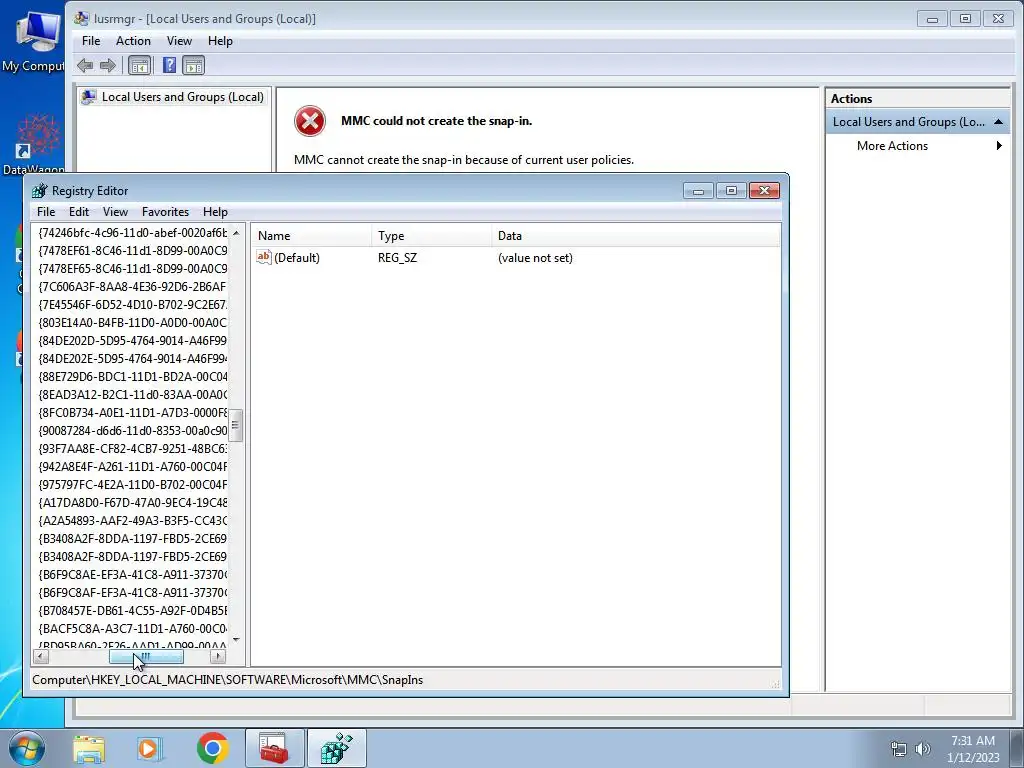Click the horizontal scroll-left arrow in registry tree
This screenshot has width=1024, height=768.
click(40, 656)
